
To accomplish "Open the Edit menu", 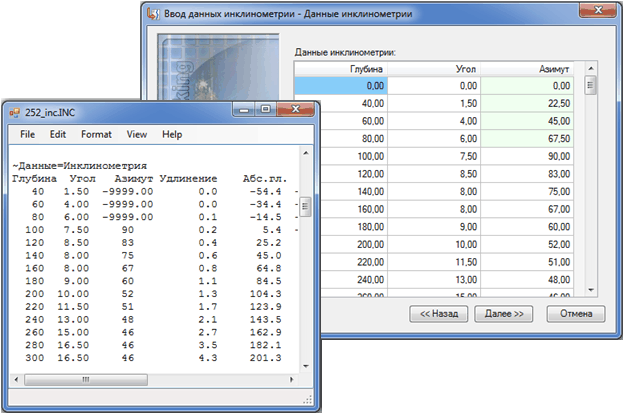I will coord(58,134).
